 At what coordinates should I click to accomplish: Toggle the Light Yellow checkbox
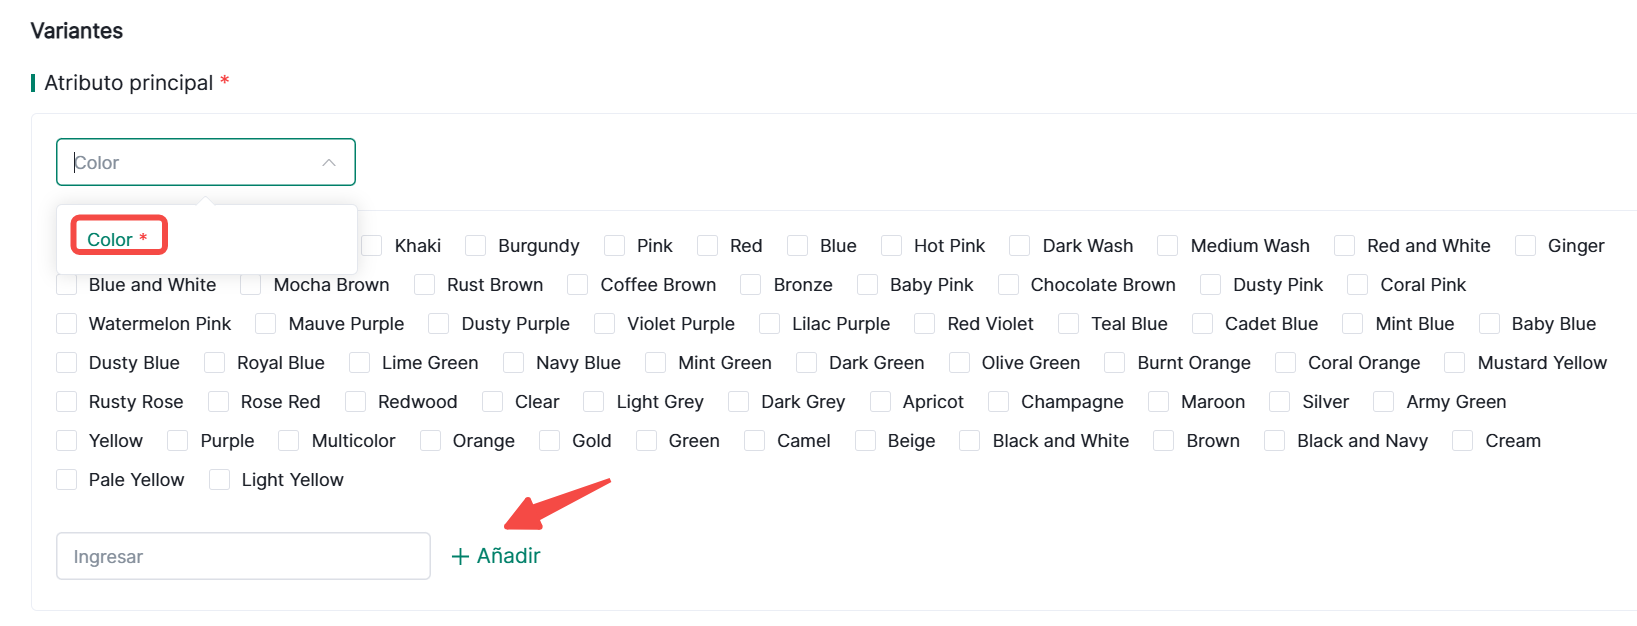(x=220, y=480)
